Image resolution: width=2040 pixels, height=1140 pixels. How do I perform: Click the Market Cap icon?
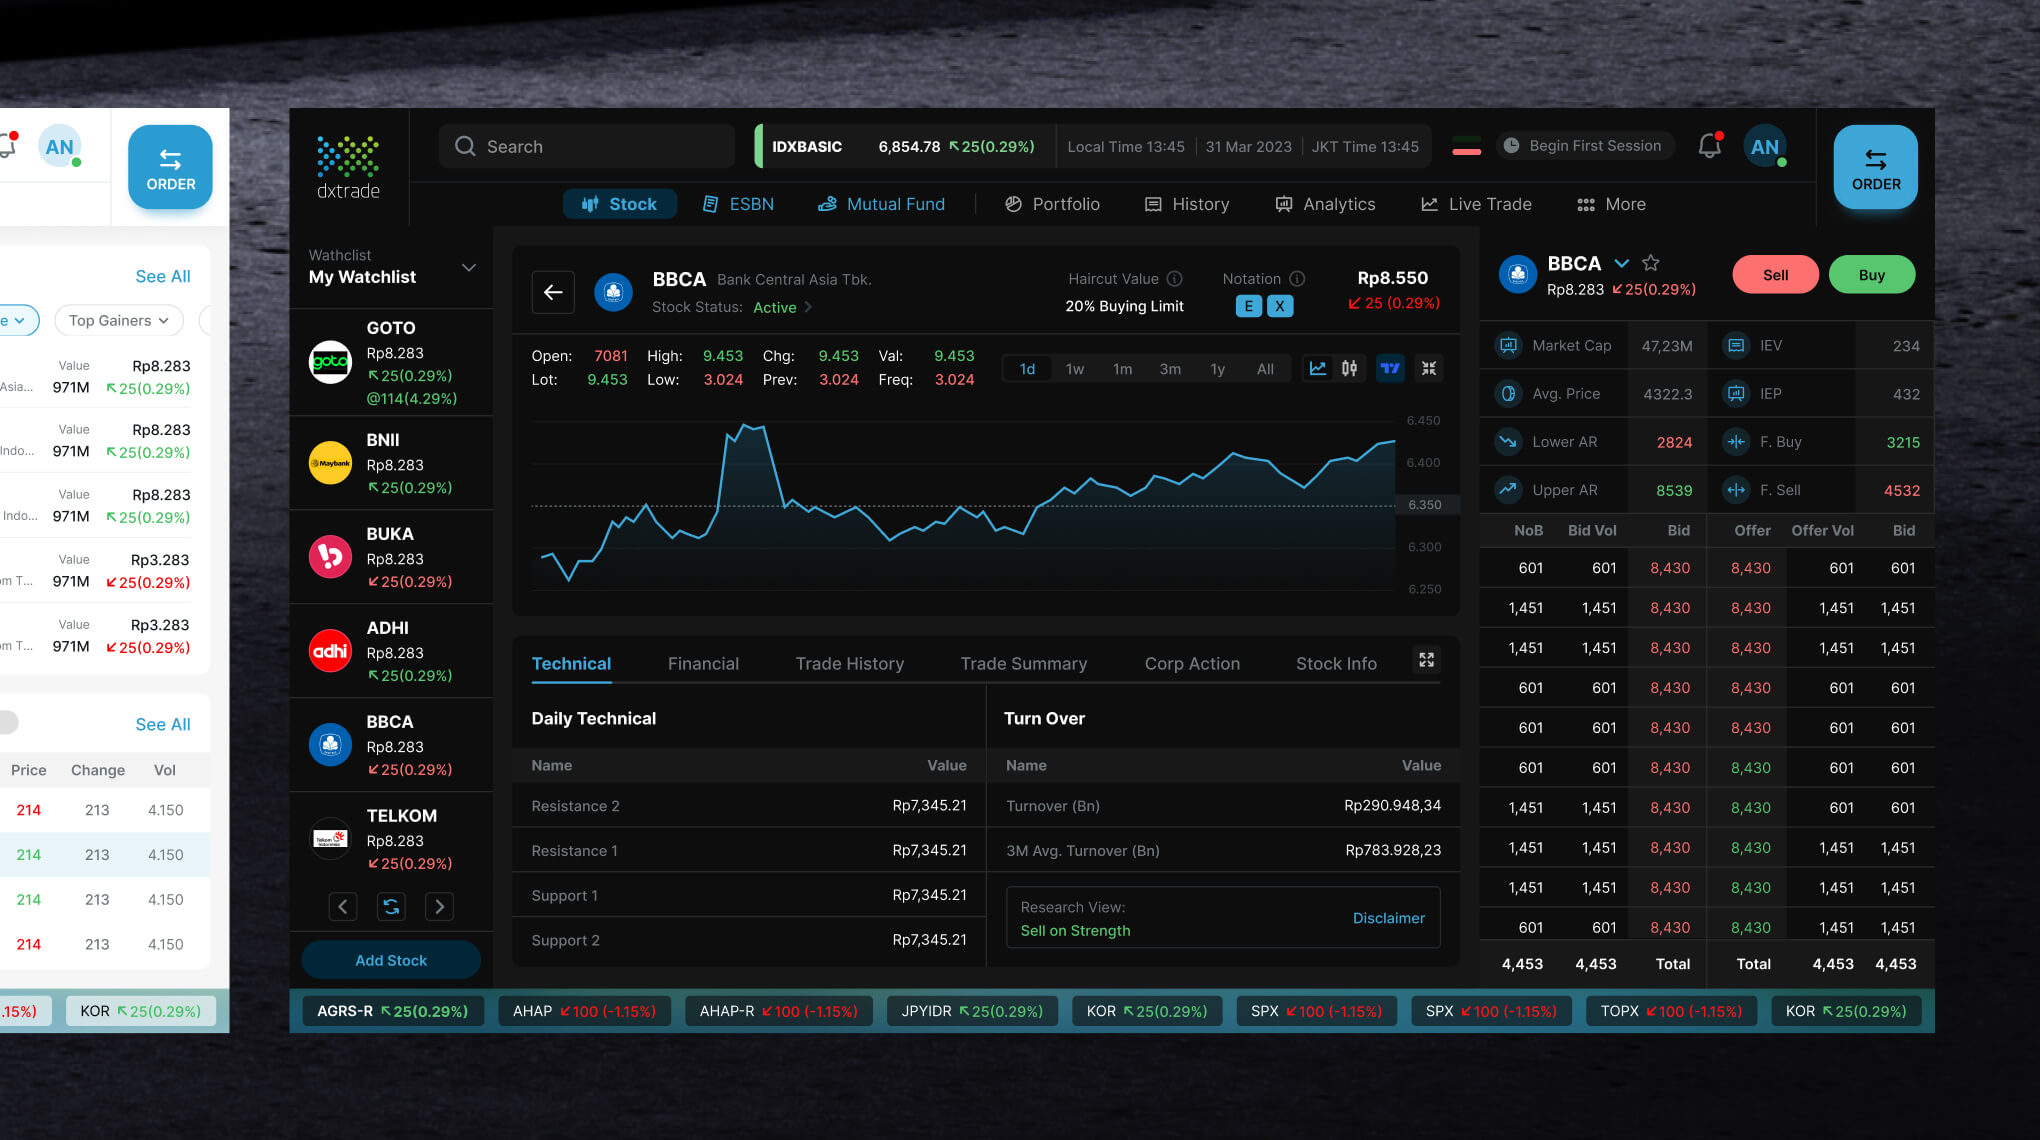(x=1507, y=345)
